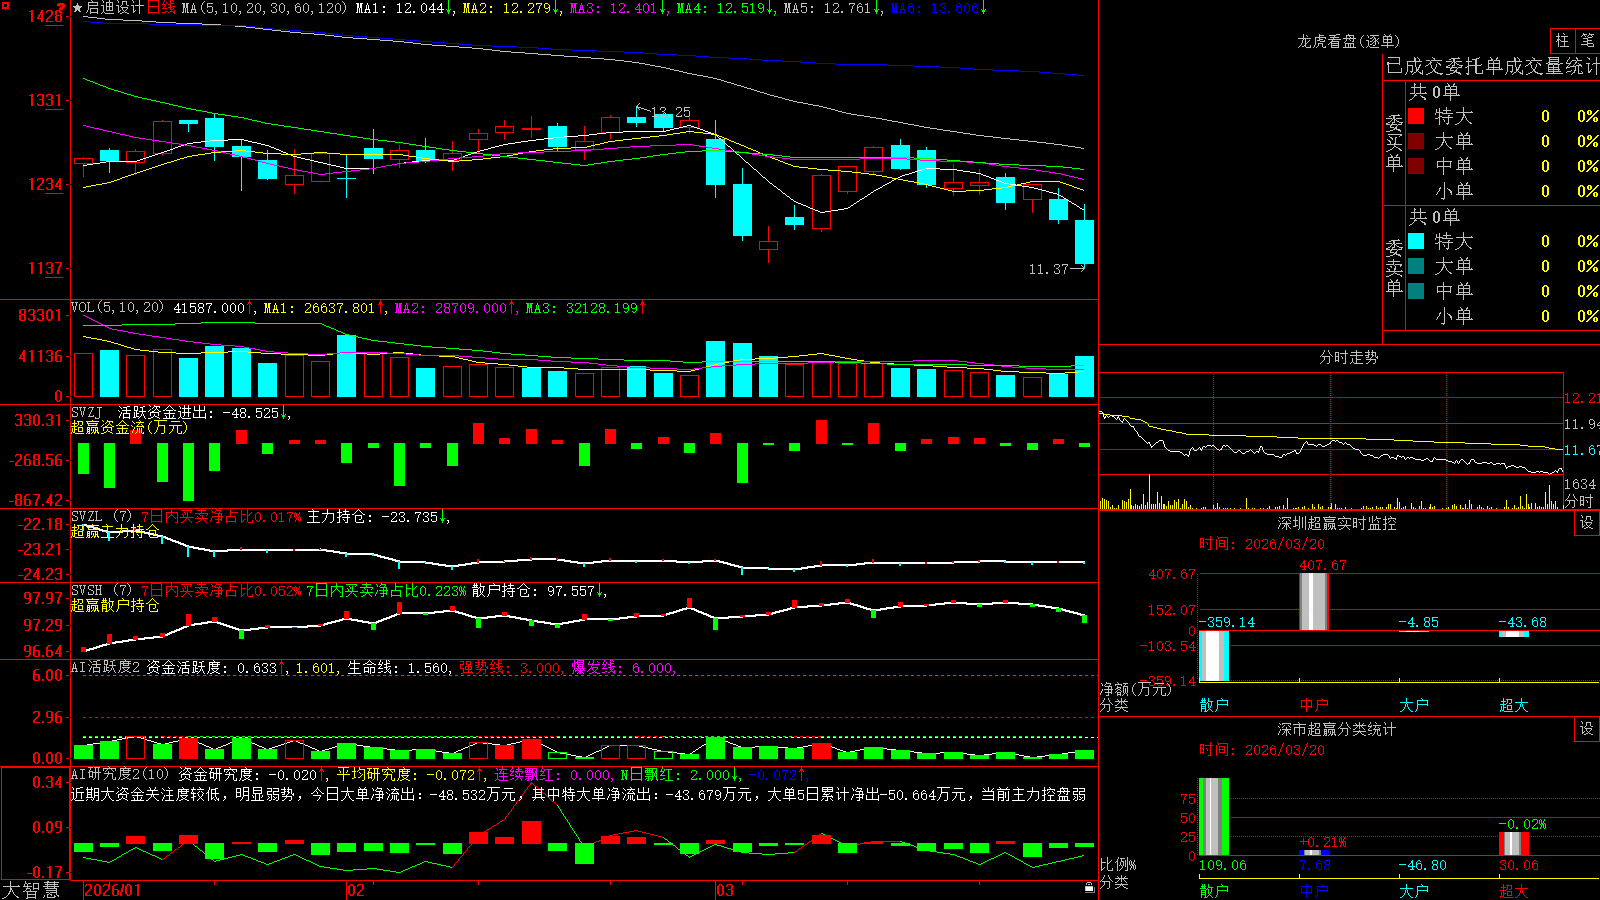1600x900 pixels.
Task: Open 设 settings for 深市超赢分类统计
Action: point(1587,729)
